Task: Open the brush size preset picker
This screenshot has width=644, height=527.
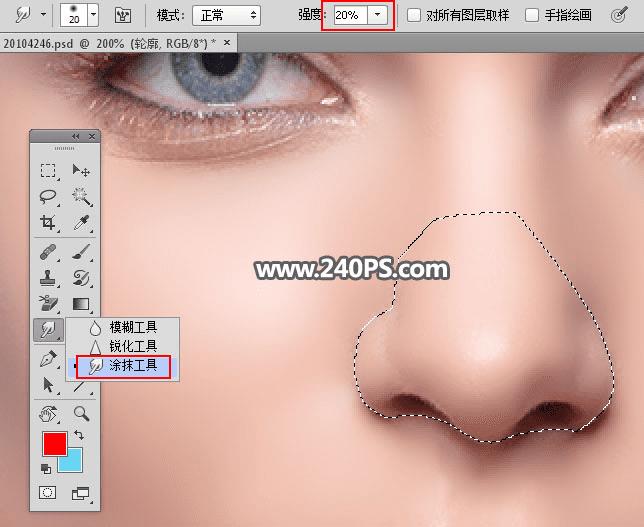Action: [x=93, y=15]
